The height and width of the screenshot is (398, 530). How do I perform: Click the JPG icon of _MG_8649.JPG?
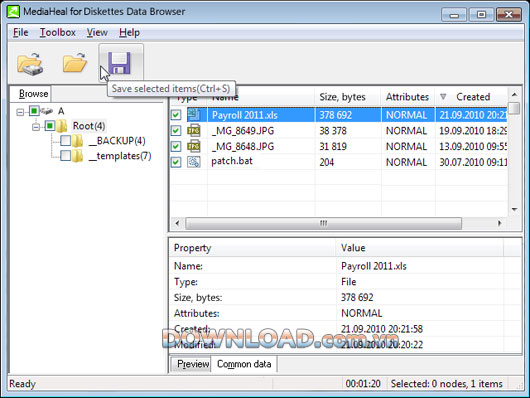coord(194,131)
